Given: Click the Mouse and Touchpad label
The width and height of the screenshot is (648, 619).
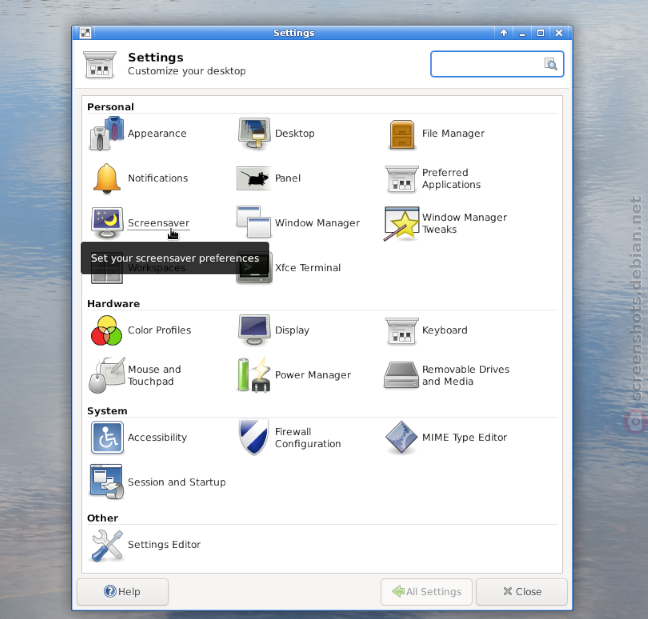Looking at the screenshot, I should 155,375.
